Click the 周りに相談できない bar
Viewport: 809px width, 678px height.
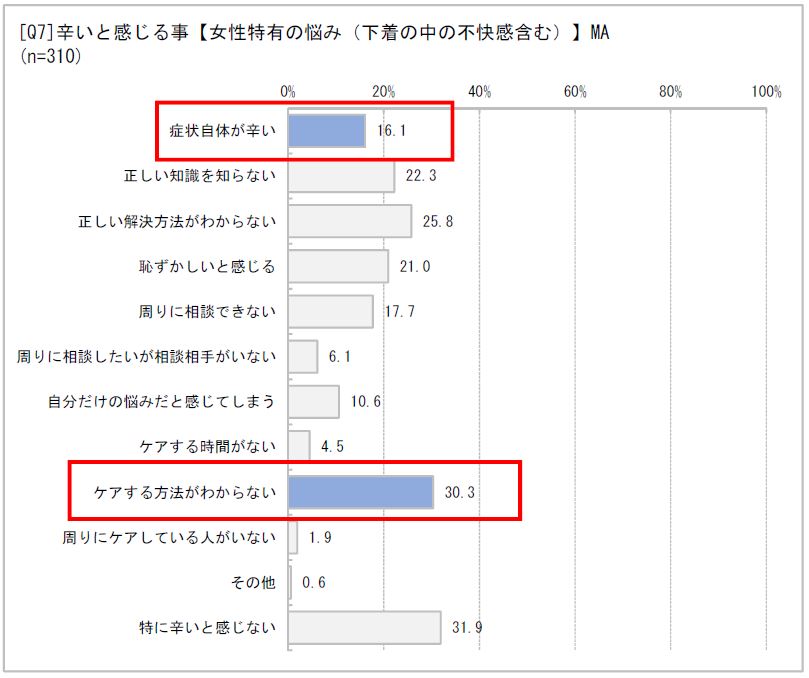331,312
